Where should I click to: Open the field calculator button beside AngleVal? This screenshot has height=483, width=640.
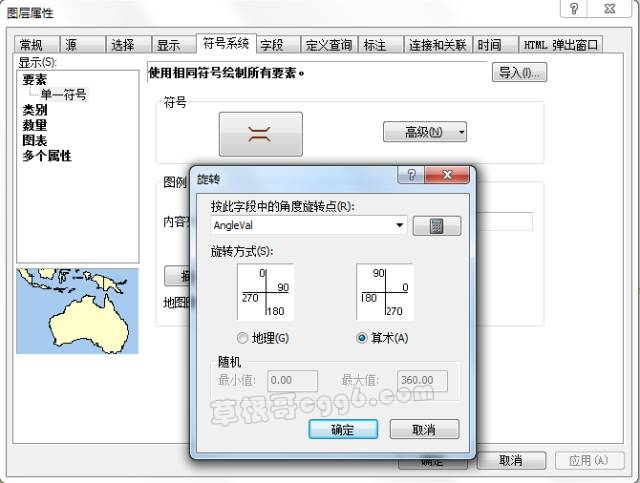437,226
